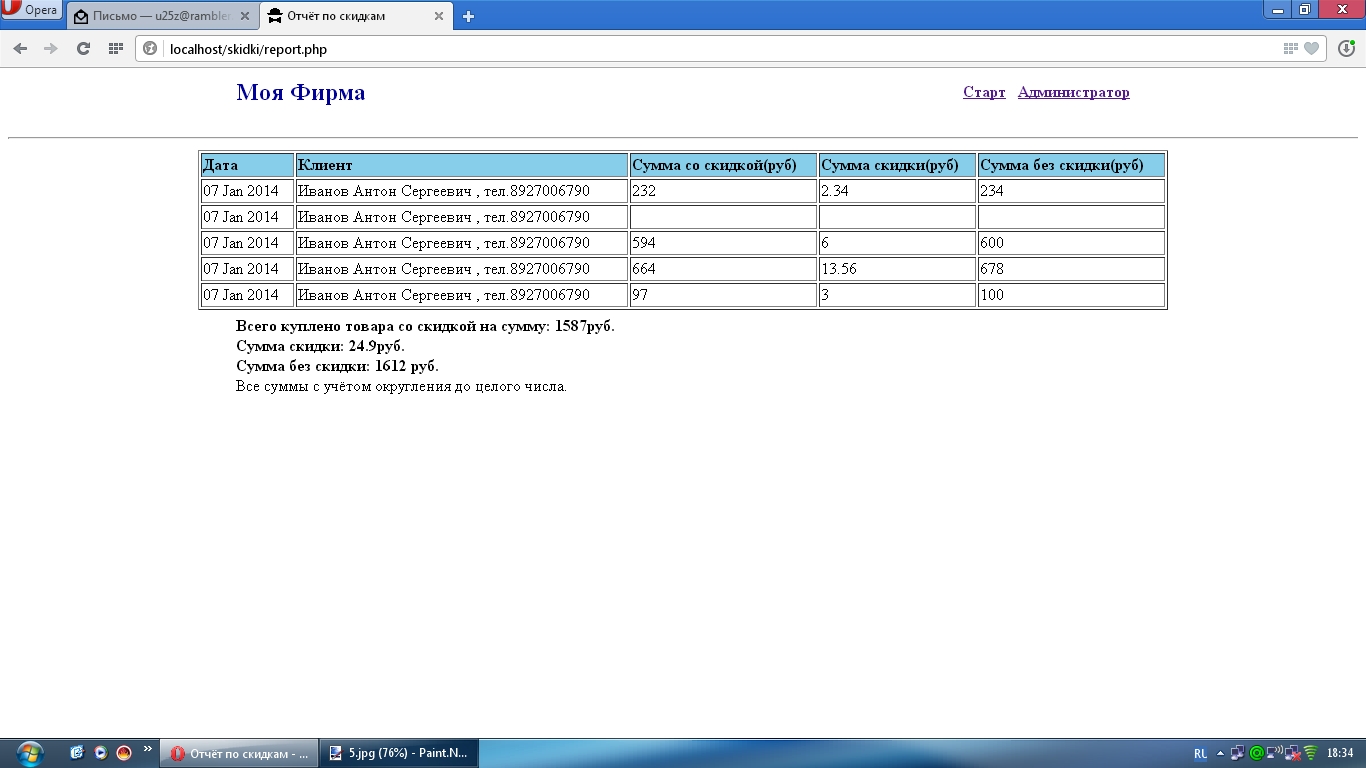Screen dimensions: 1366x768
Task: Click the Всего куплено товара total line
Action: [x=425, y=326]
